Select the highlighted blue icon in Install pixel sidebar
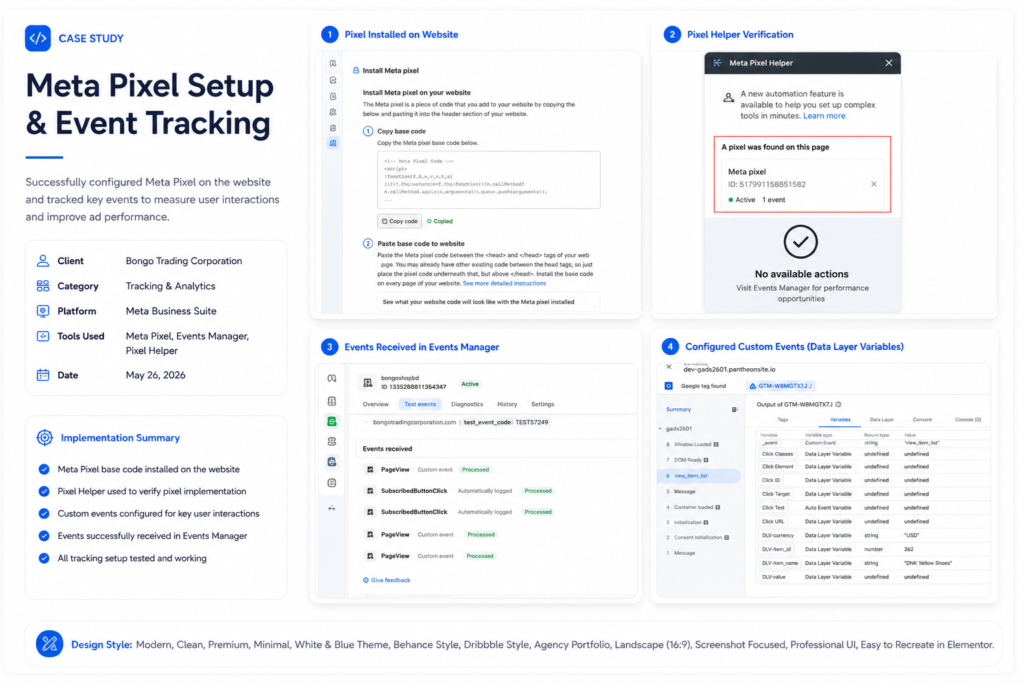 [333, 143]
